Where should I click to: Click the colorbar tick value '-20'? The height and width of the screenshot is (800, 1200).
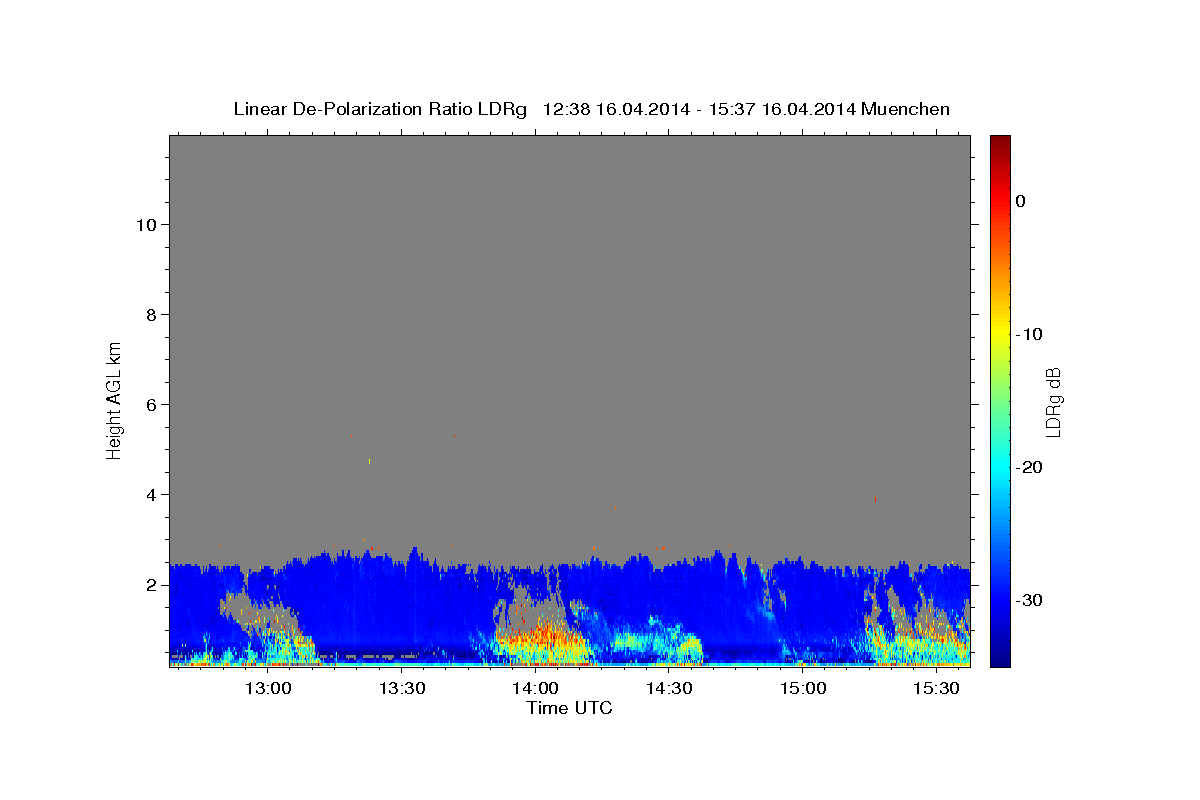(1029, 467)
